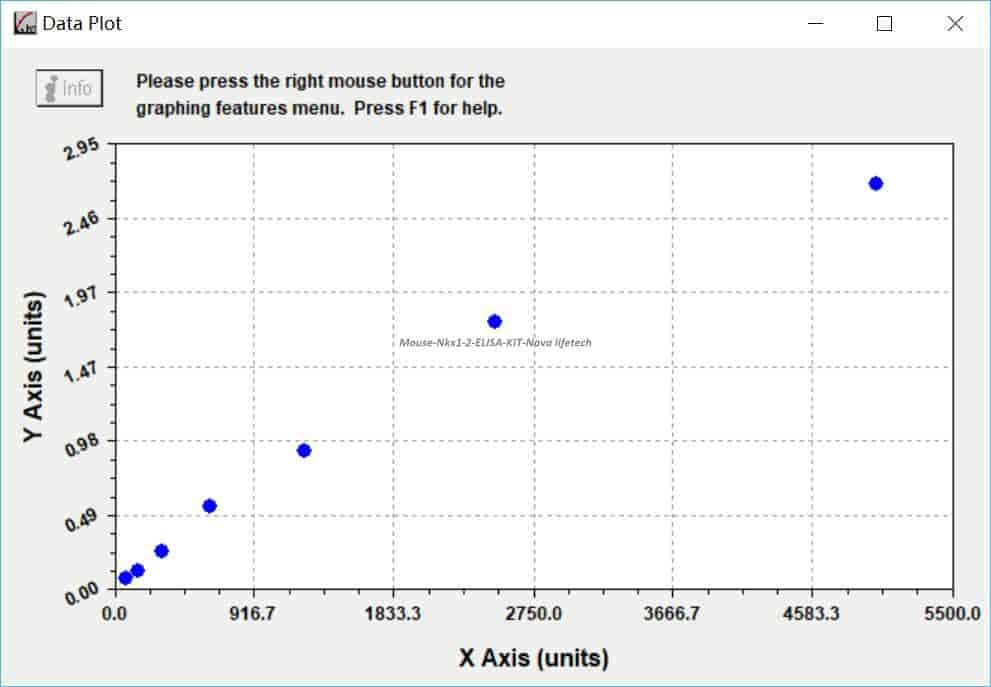Image resolution: width=991 pixels, height=687 pixels.
Task: Click the lowest data point near origin
Action: tap(125, 578)
